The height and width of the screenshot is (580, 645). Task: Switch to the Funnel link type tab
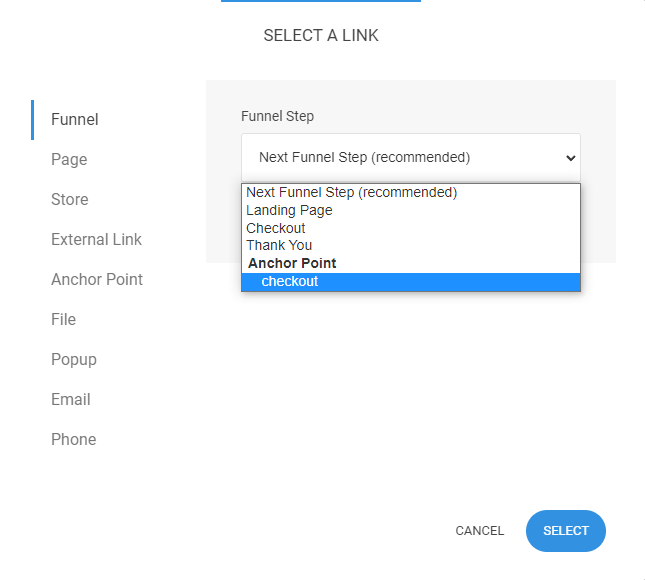(75, 119)
